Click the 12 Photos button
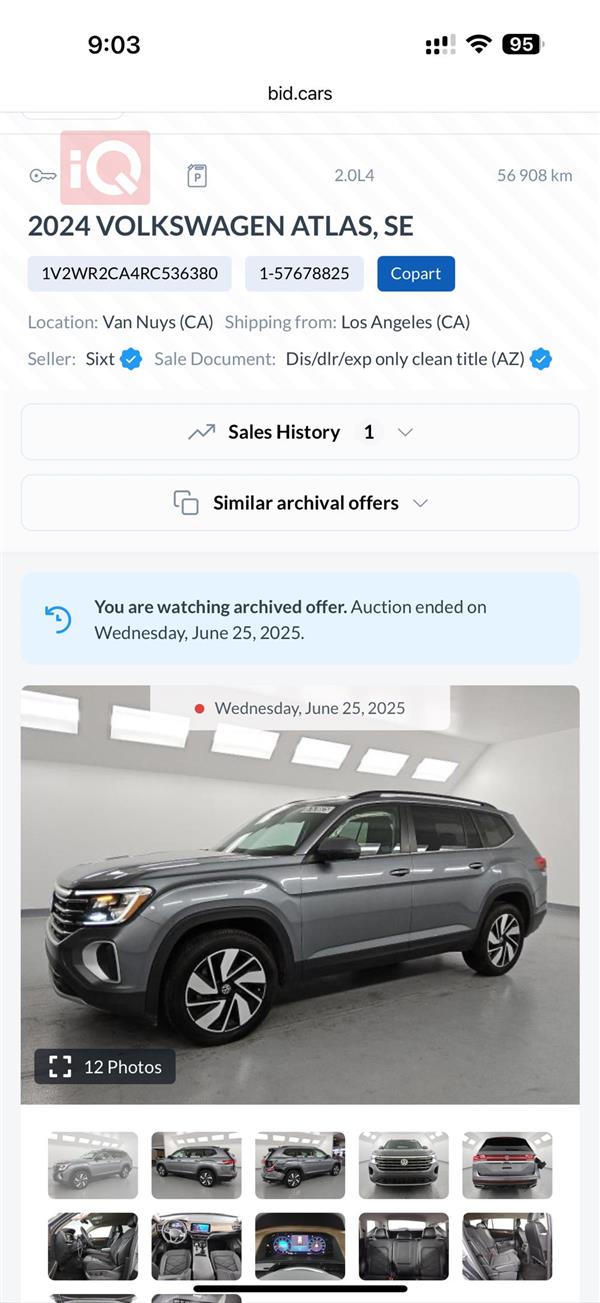The height and width of the screenshot is (1303, 600). 104,1066
